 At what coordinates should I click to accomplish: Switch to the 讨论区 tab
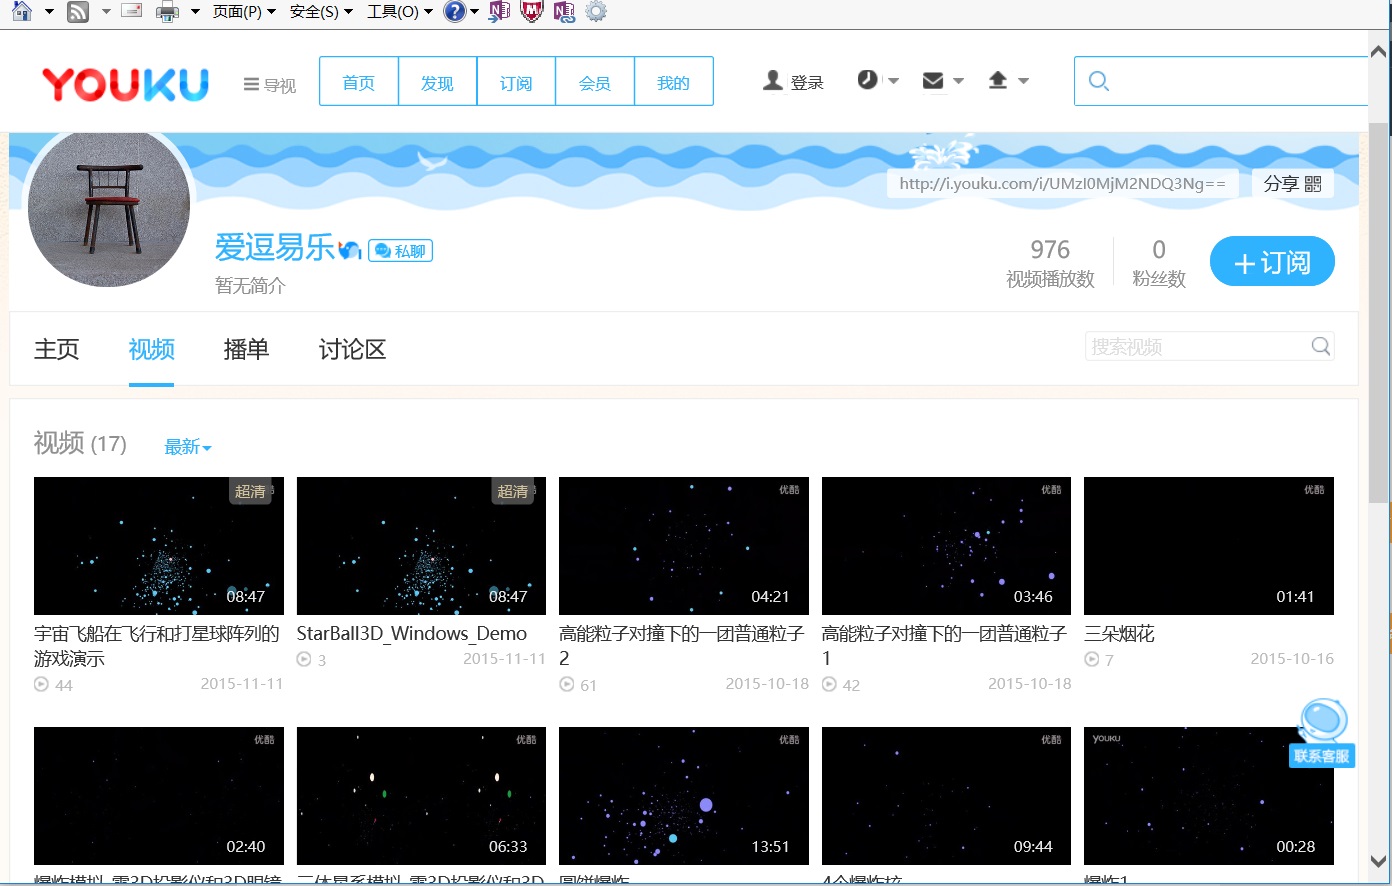point(352,349)
